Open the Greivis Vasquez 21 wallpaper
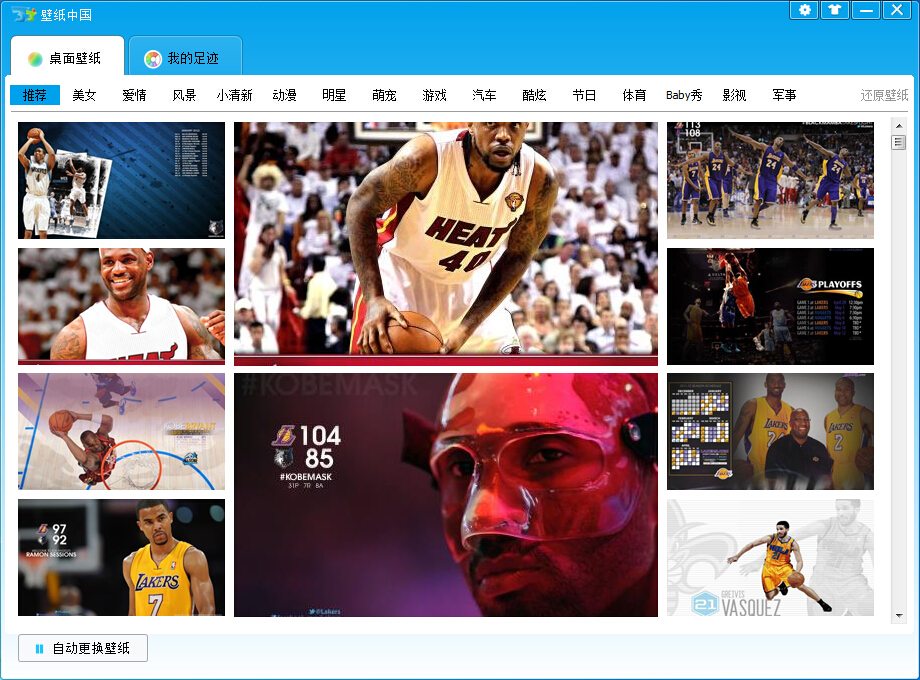 [x=770, y=557]
